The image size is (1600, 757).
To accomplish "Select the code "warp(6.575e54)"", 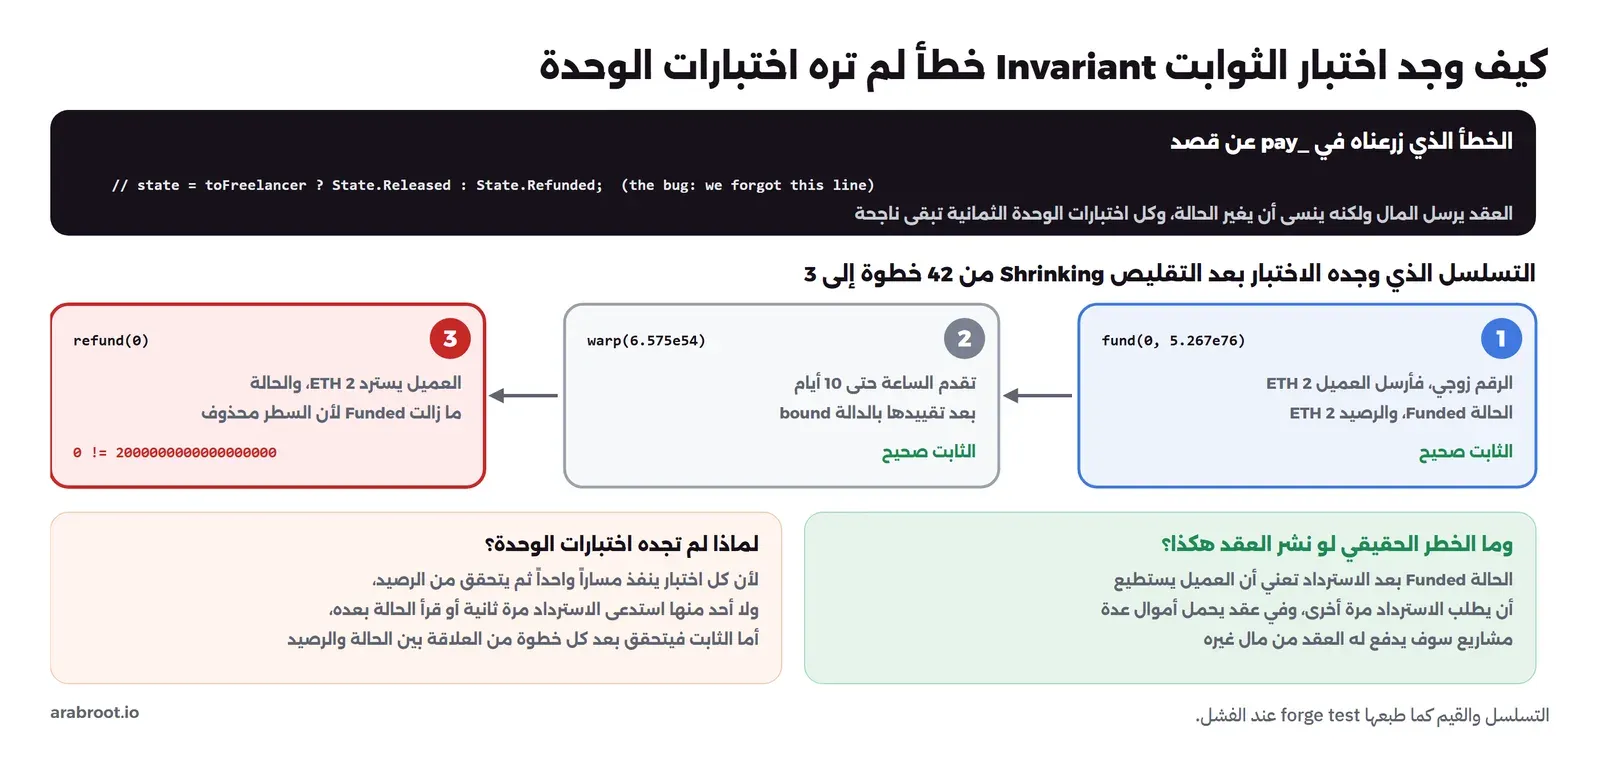I will pos(646,341).
